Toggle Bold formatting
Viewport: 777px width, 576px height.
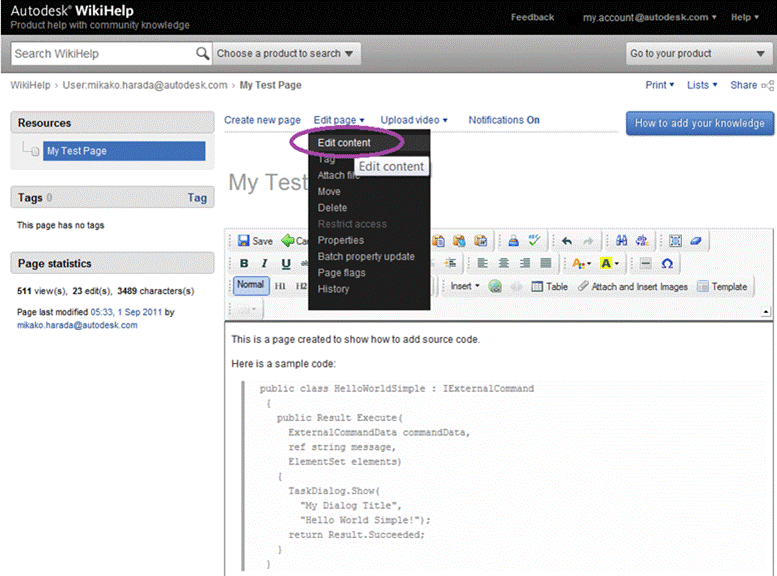(244, 263)
